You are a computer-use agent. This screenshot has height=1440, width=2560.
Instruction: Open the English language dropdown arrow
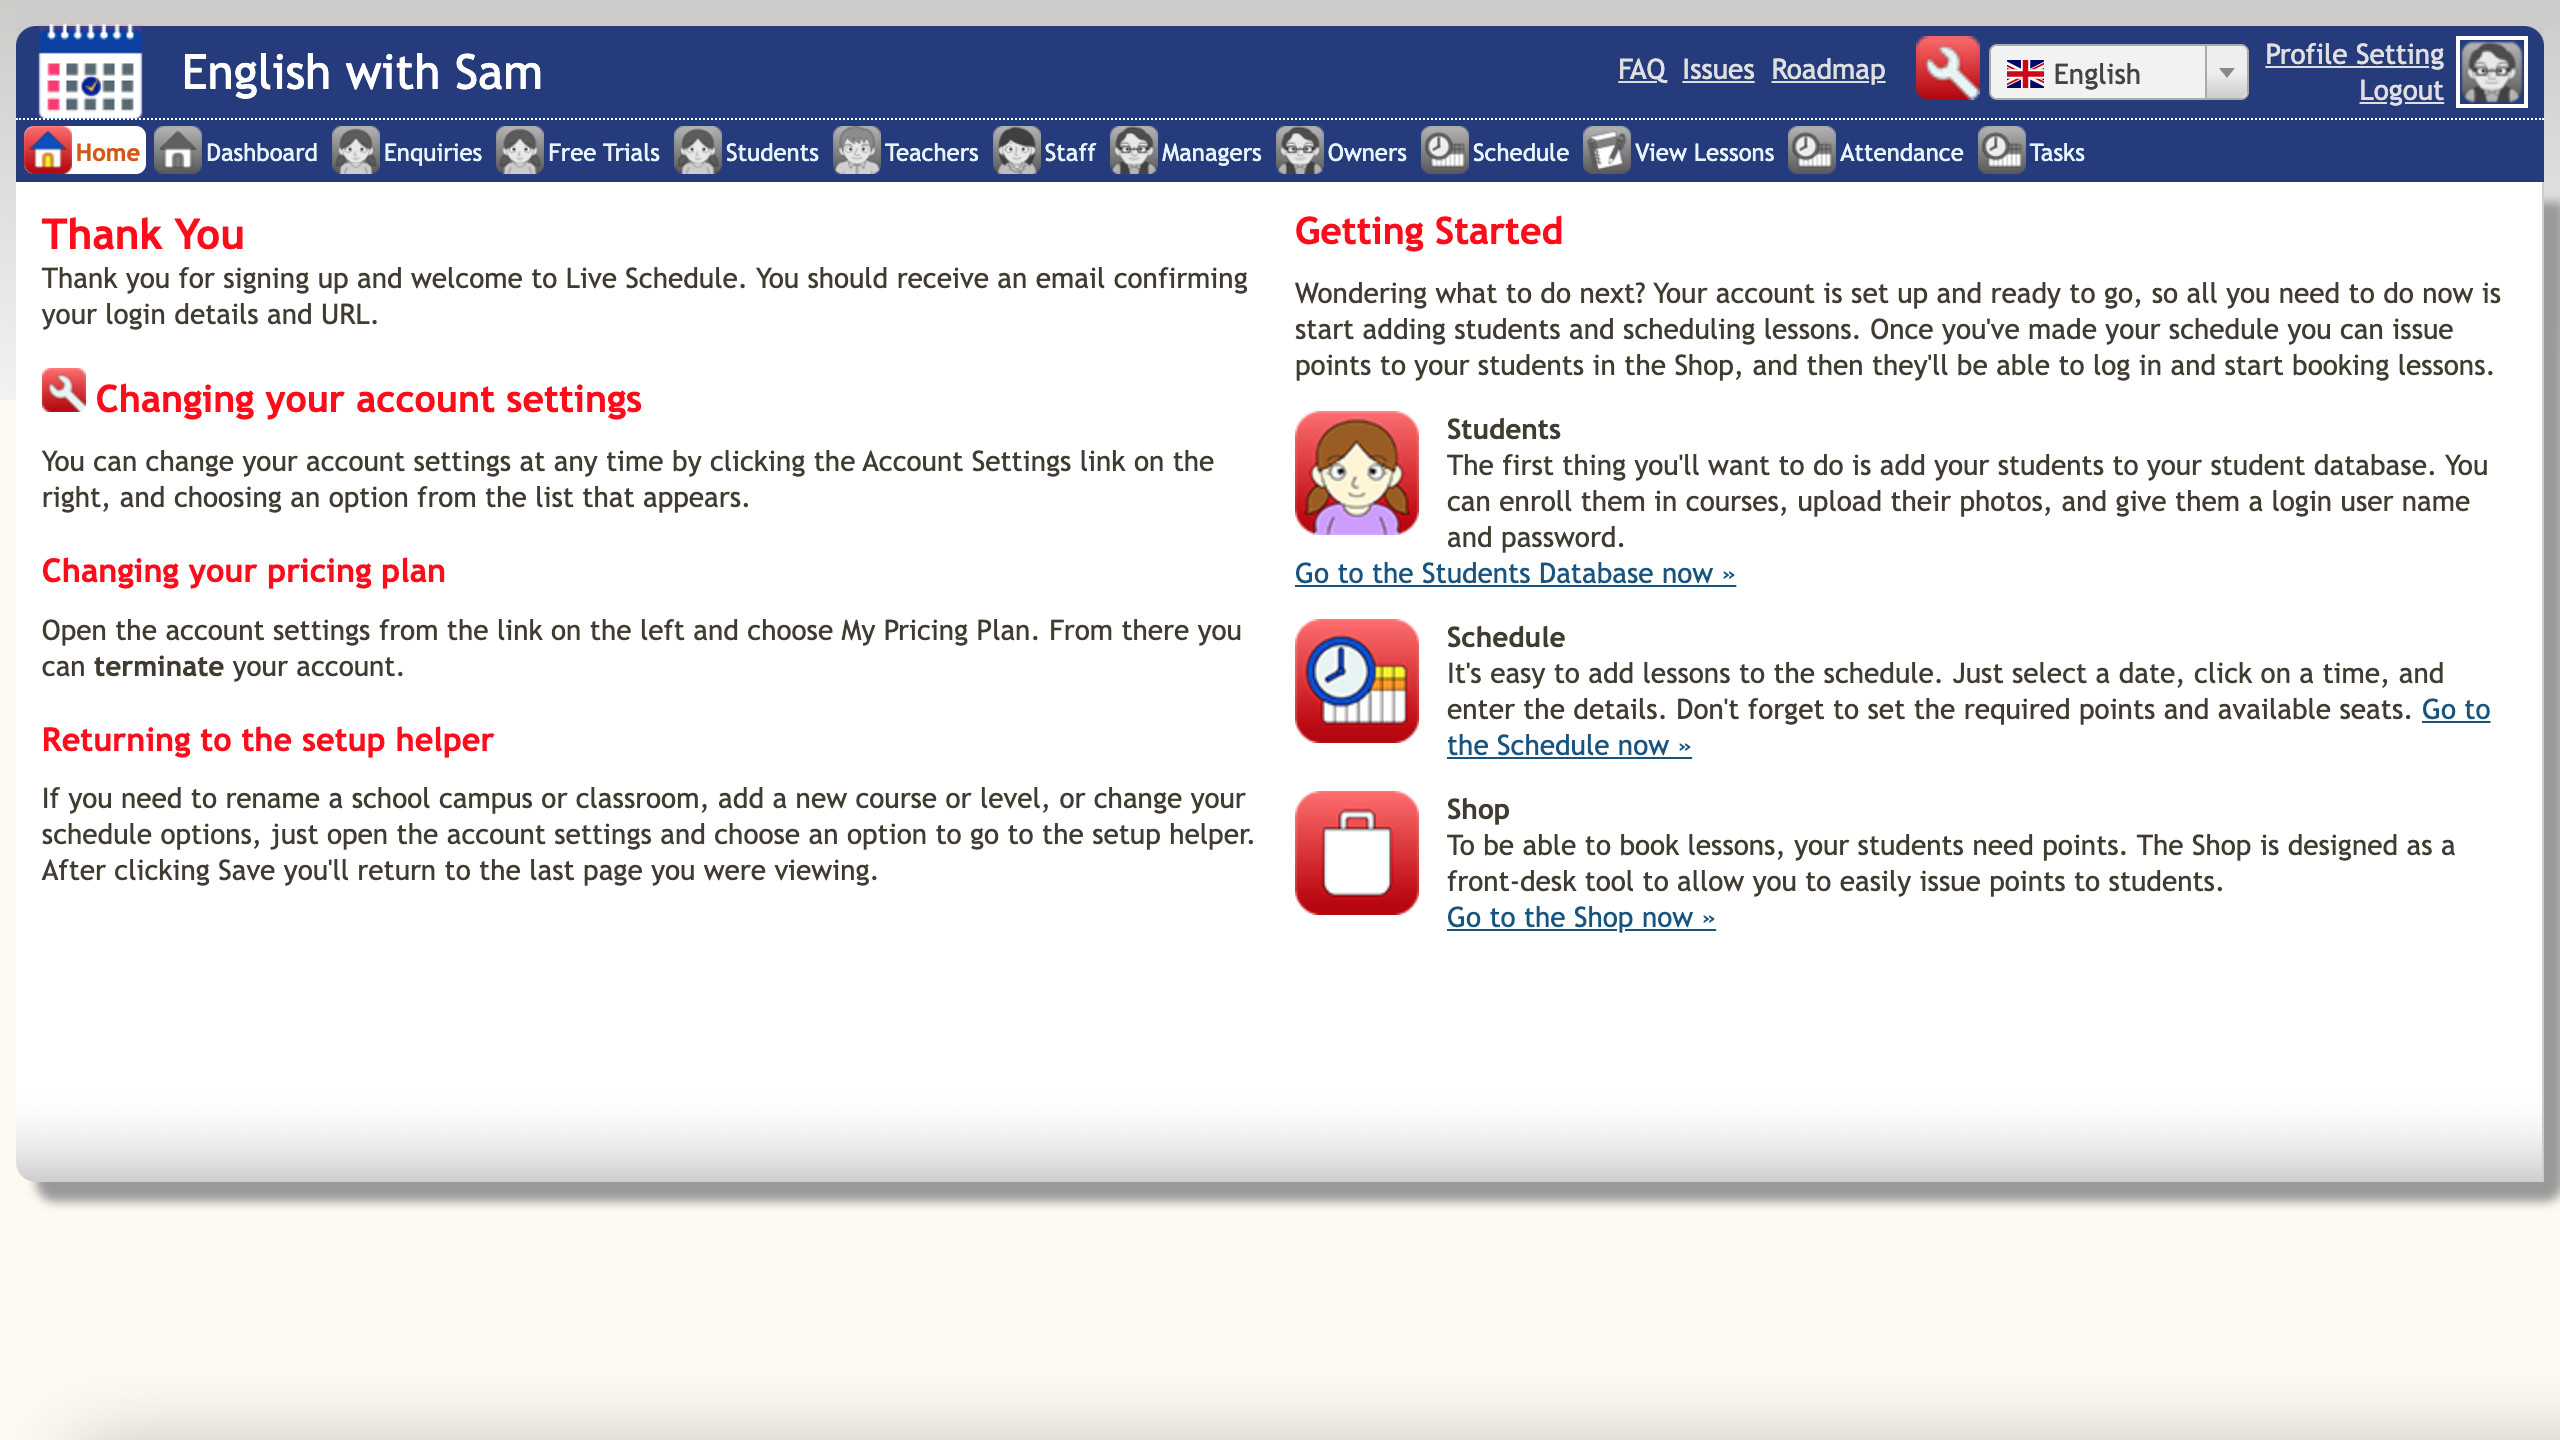2226,73
